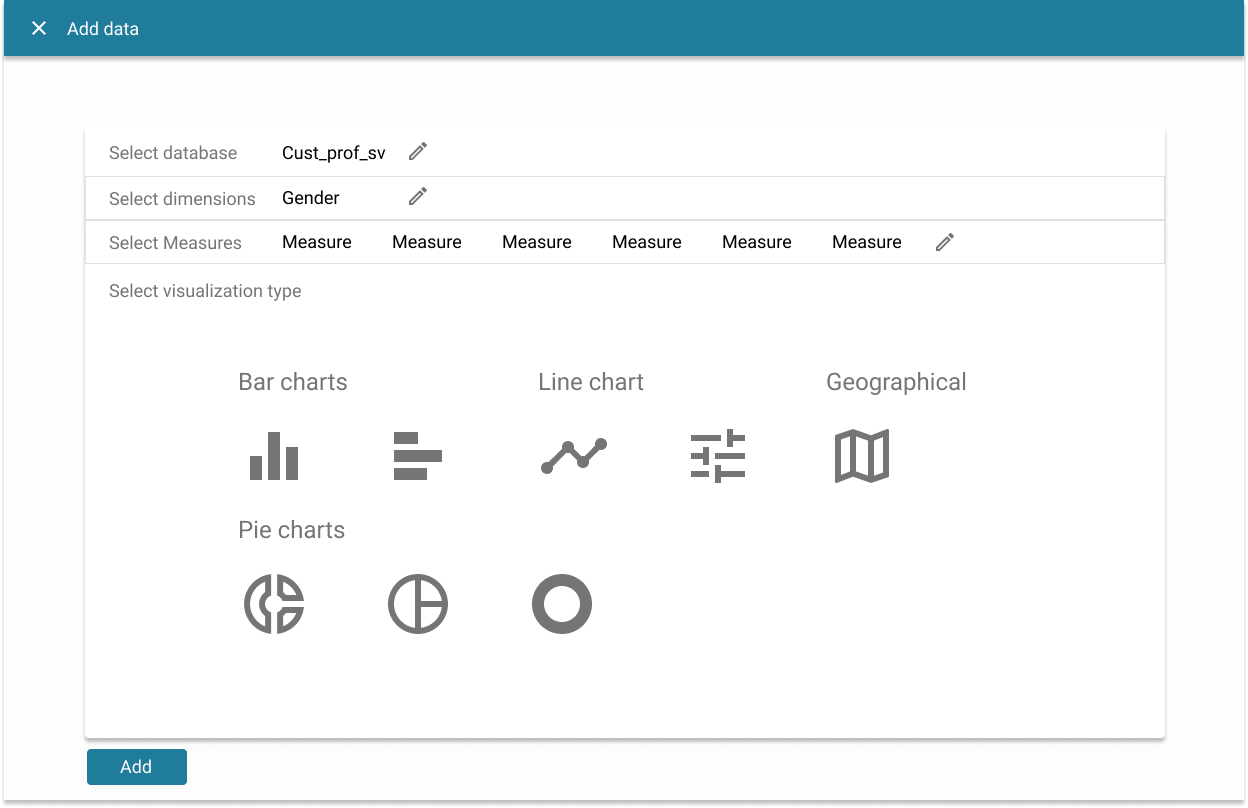Click the Select Measures label

coord(175,243)
